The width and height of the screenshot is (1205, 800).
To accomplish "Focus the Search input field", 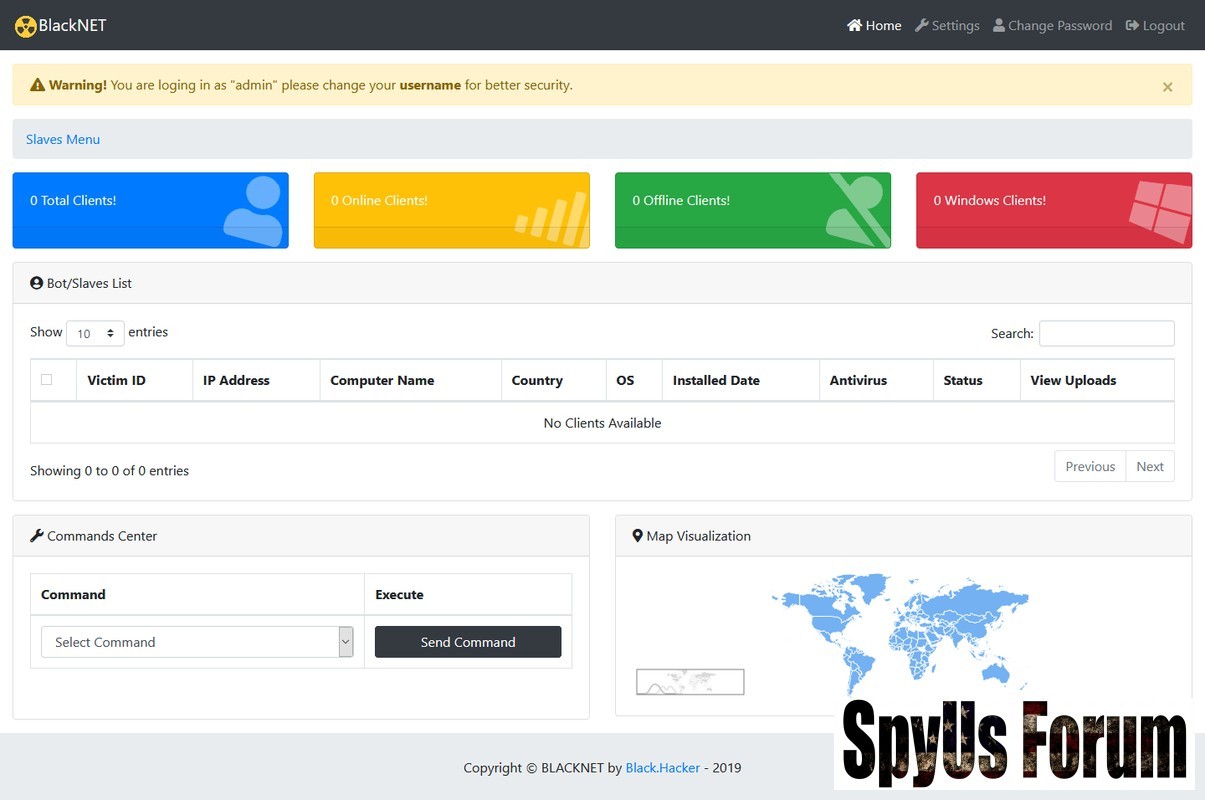I will point(1106,333).
